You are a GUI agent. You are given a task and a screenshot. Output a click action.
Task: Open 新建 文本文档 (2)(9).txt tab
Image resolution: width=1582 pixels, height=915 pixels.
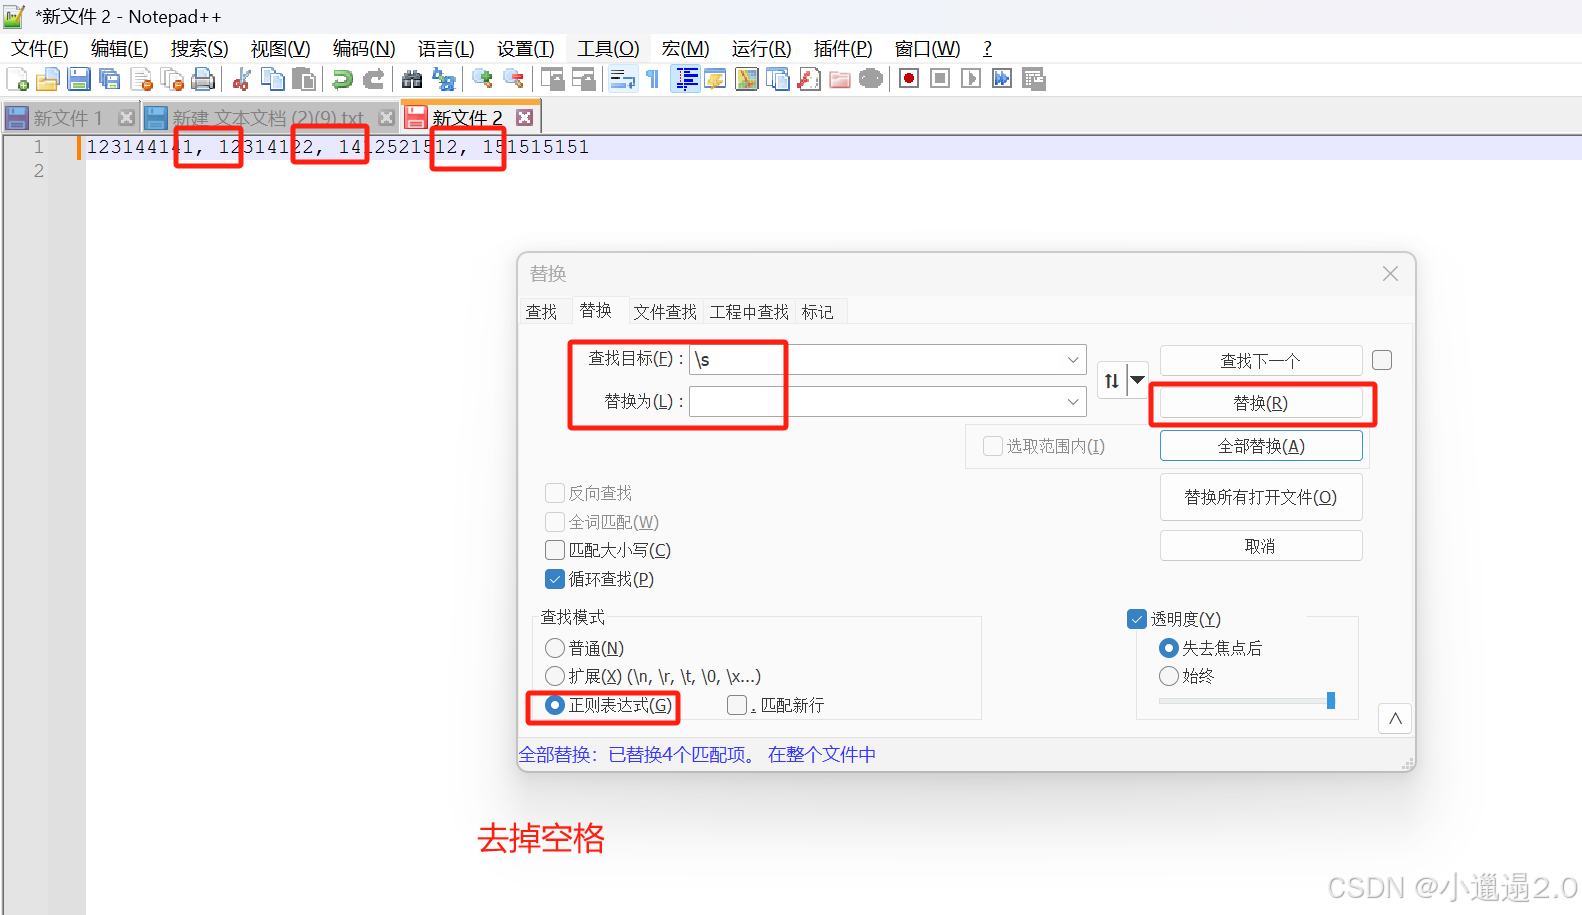[268, 118]
